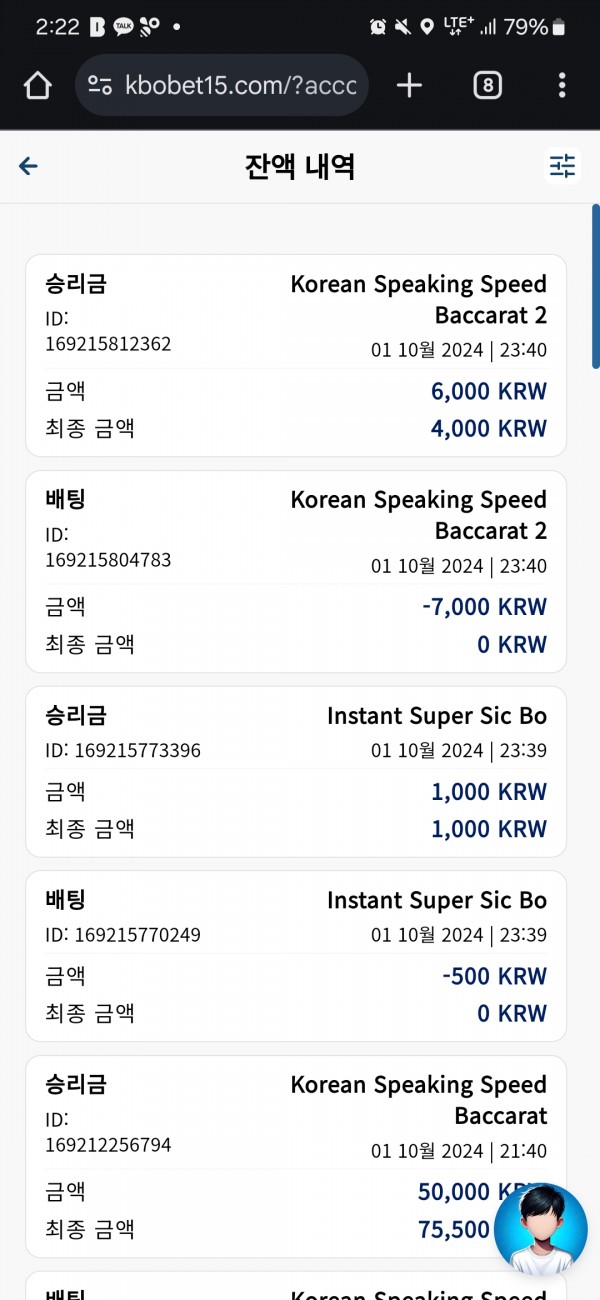Image resolution: width=600 pixels, height=1300 pixels.
Task: Select the -500 KRW 배팅 entry
Action: [296, 956]
